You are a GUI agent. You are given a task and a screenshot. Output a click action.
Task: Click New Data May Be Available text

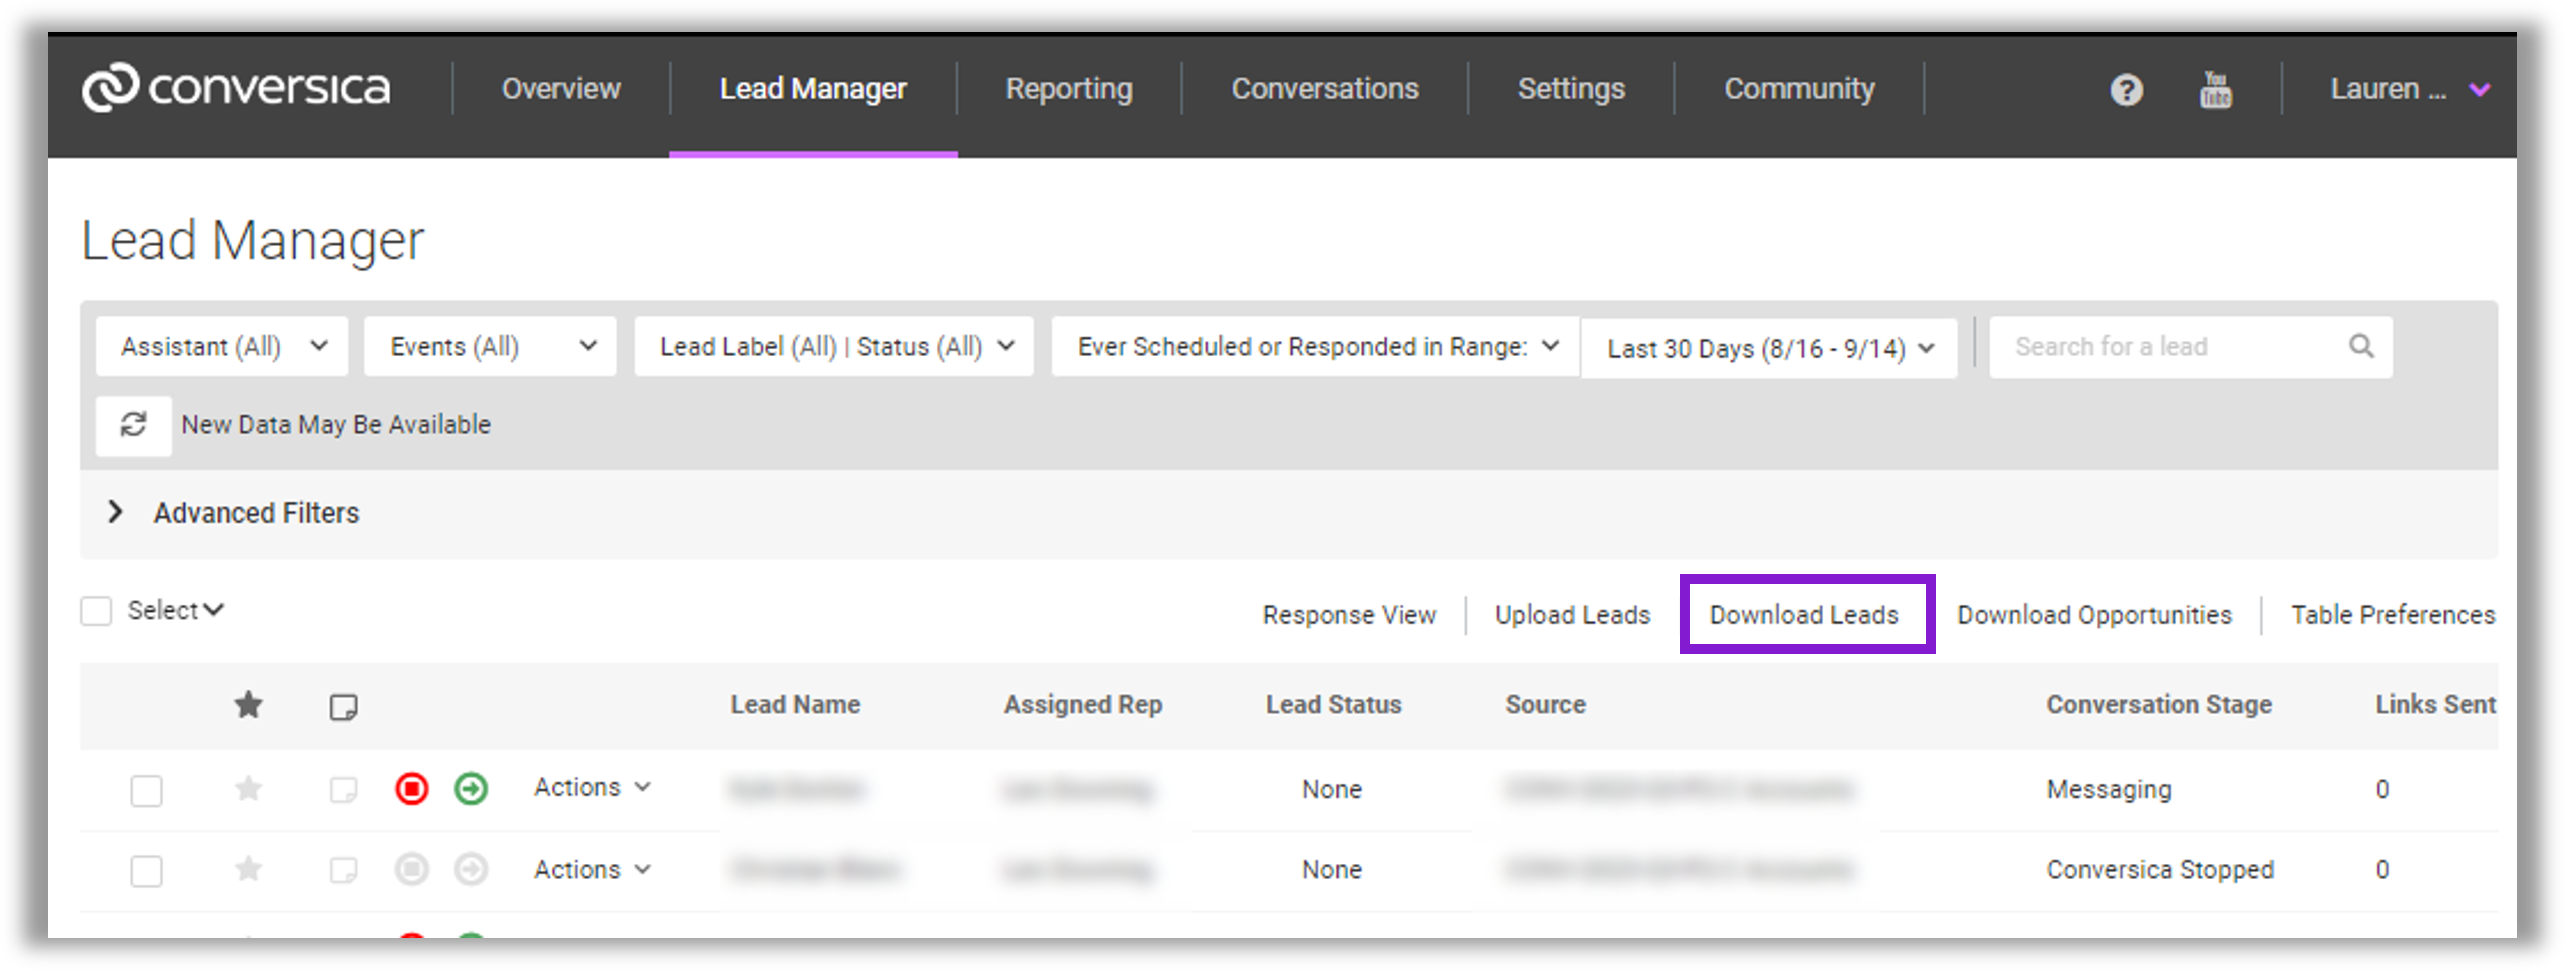[x=336, y=425]
